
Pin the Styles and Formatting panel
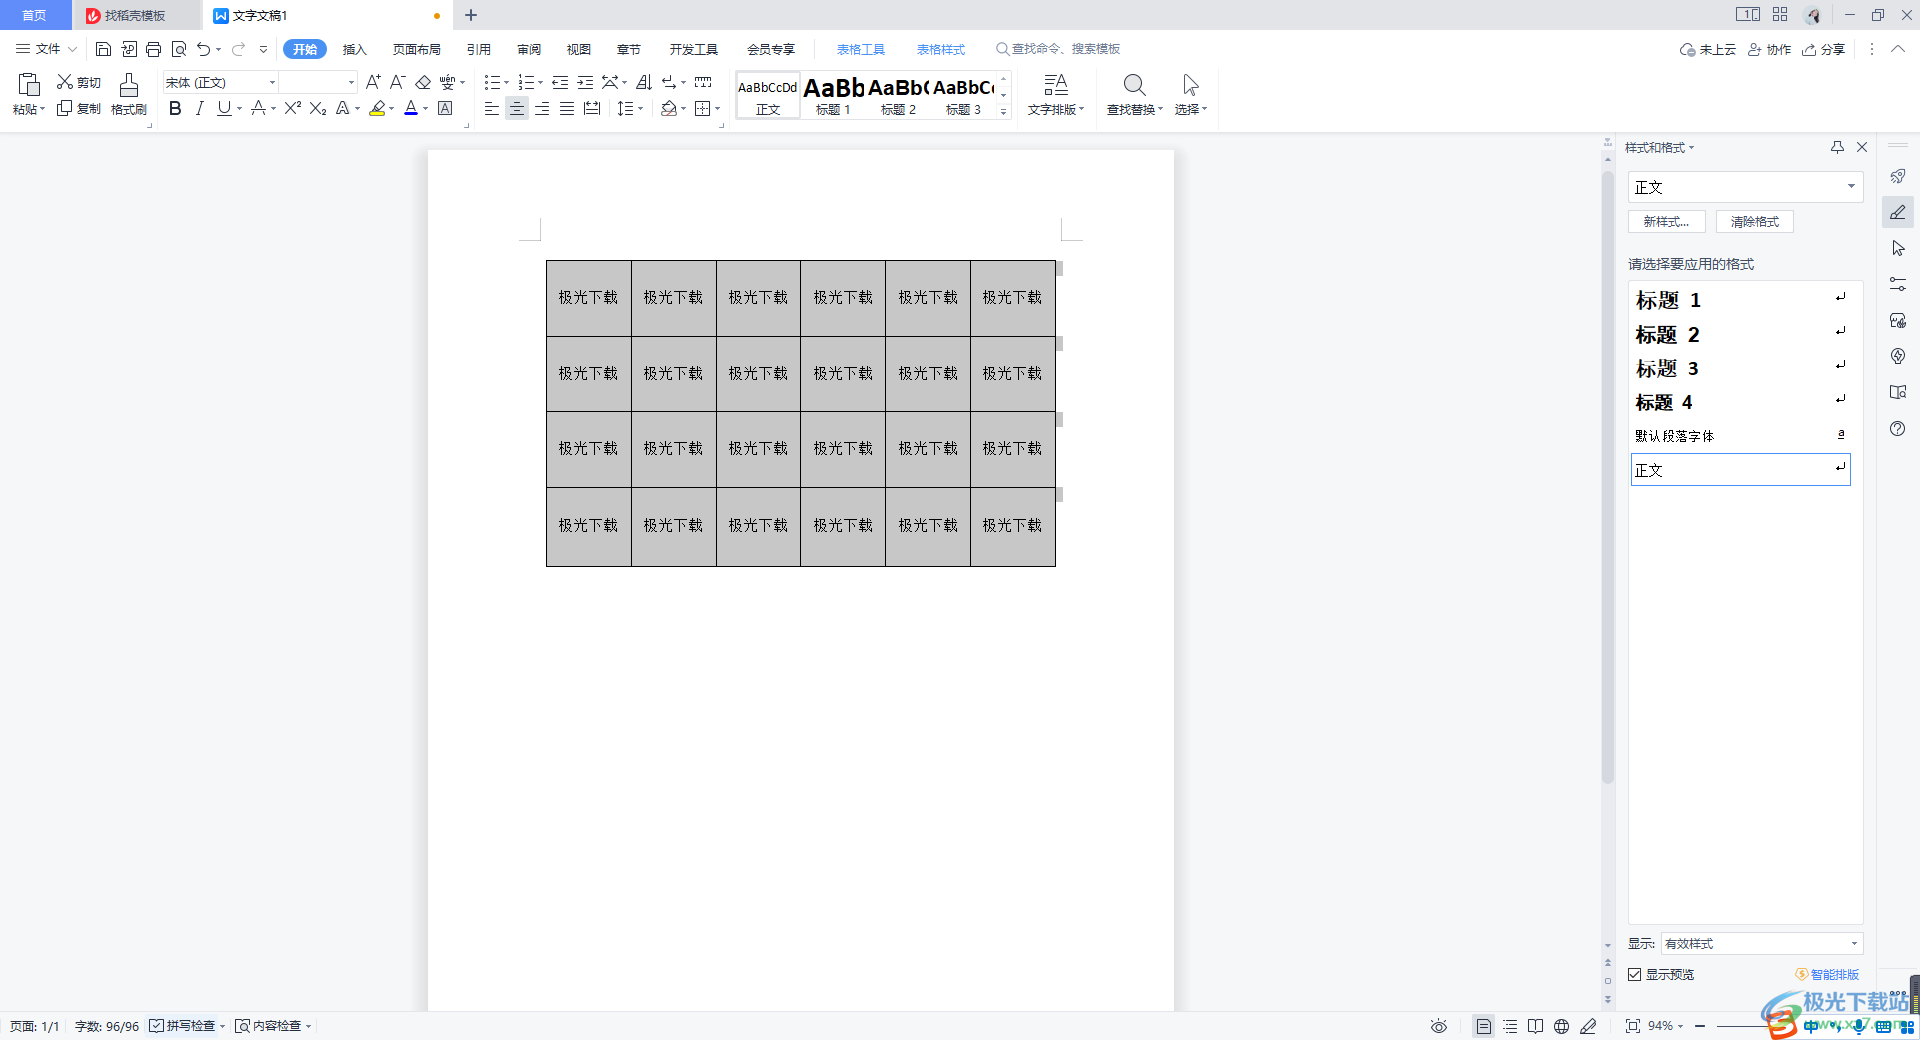tap(1837, 147)
